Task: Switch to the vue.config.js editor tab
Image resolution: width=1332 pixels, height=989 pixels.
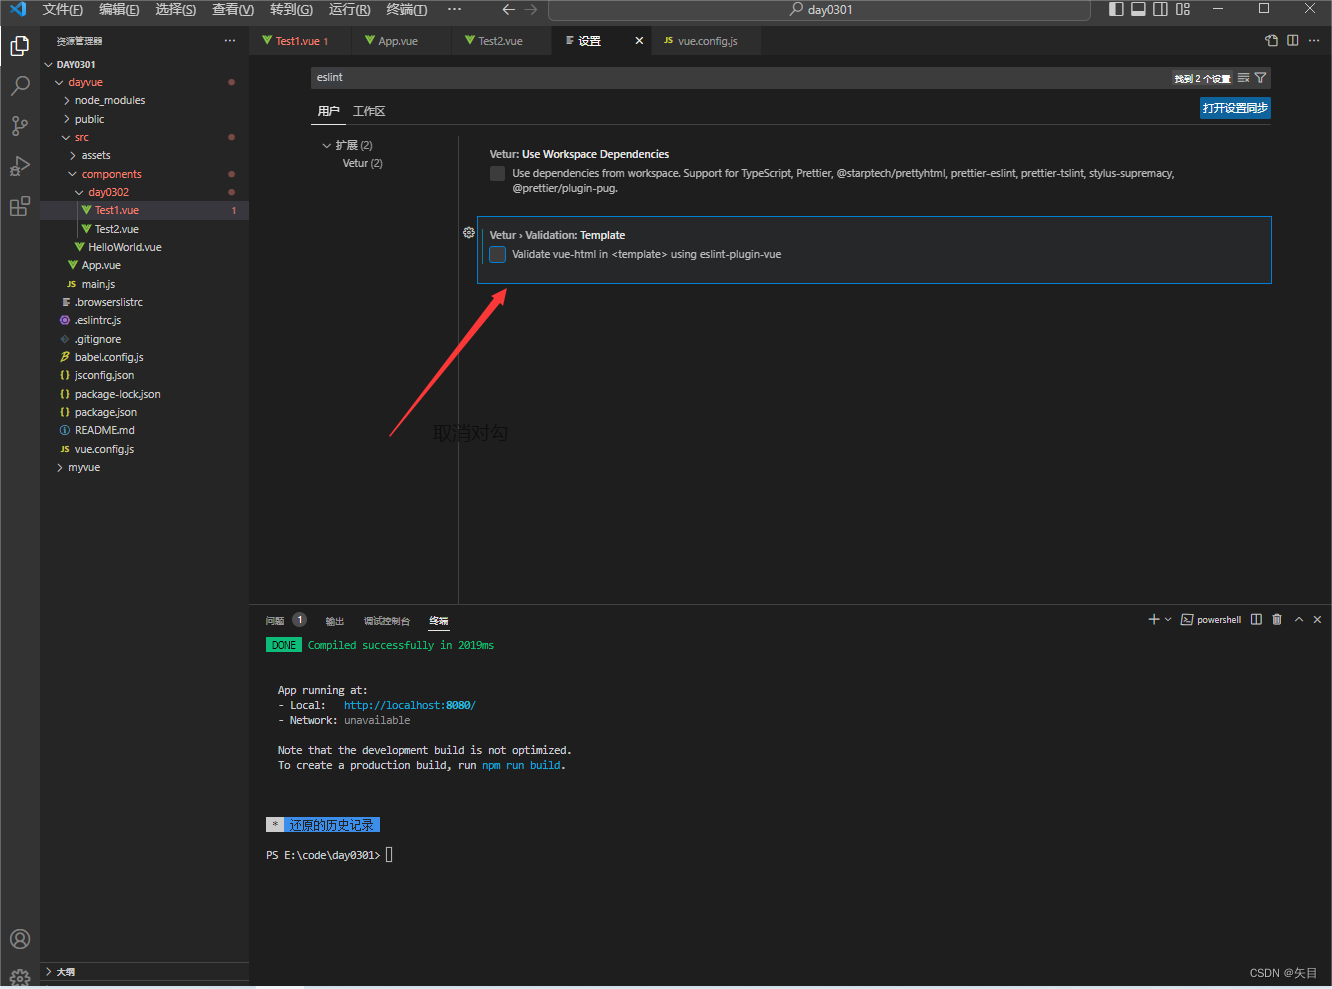Action: [707, 41]
